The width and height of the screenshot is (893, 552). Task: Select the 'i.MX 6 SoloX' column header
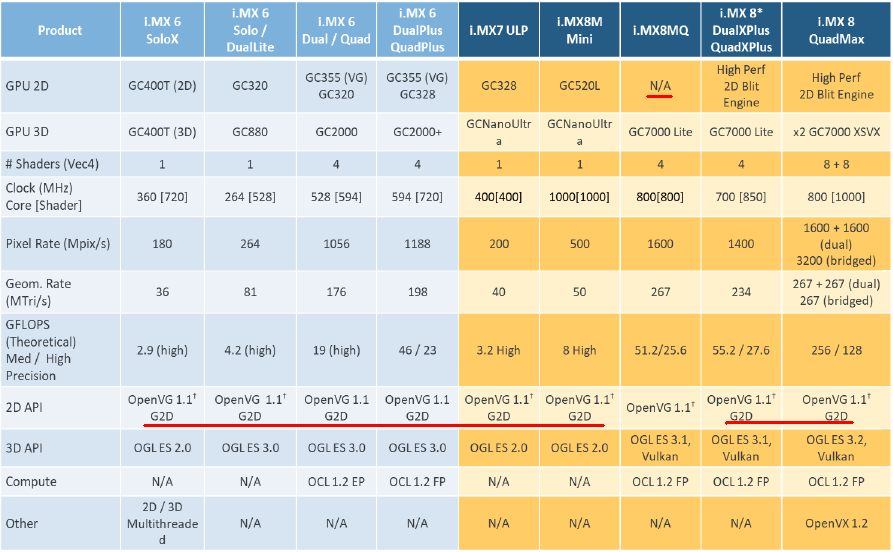pyautogui.click(x=162, y=30)
